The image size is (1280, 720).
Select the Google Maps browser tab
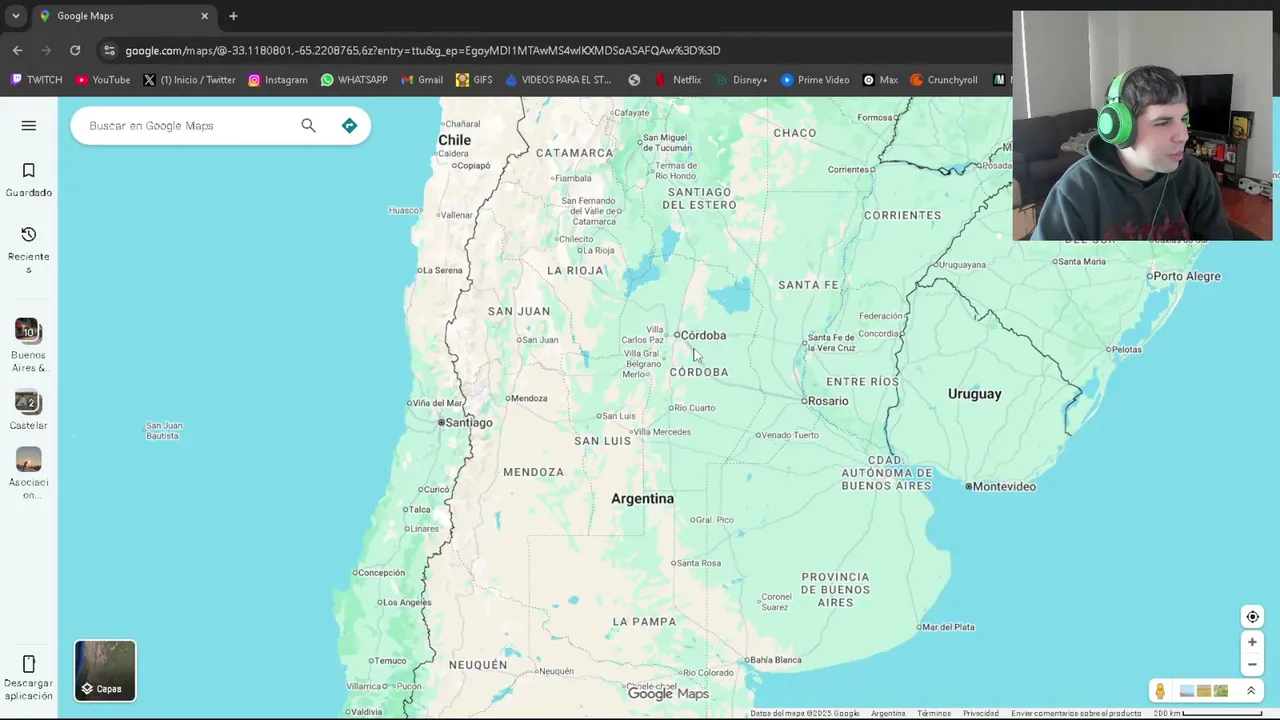click(124, 16)
